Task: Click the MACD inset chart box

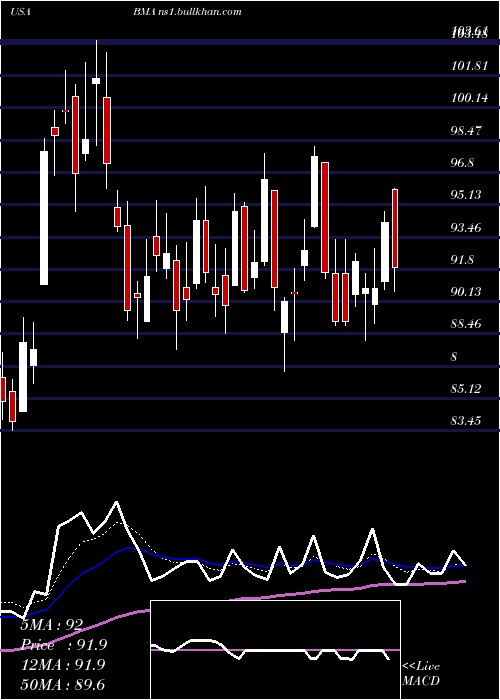Action: [275, 650]
